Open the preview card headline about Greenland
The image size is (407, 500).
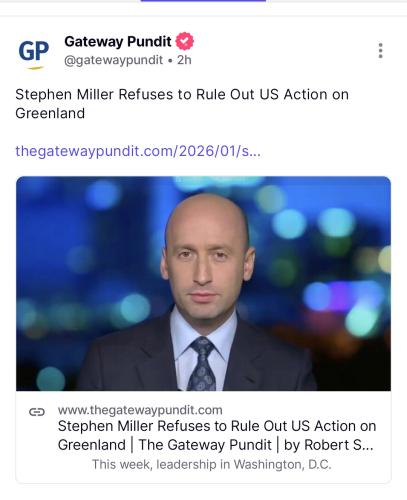[x=217, y=435]
